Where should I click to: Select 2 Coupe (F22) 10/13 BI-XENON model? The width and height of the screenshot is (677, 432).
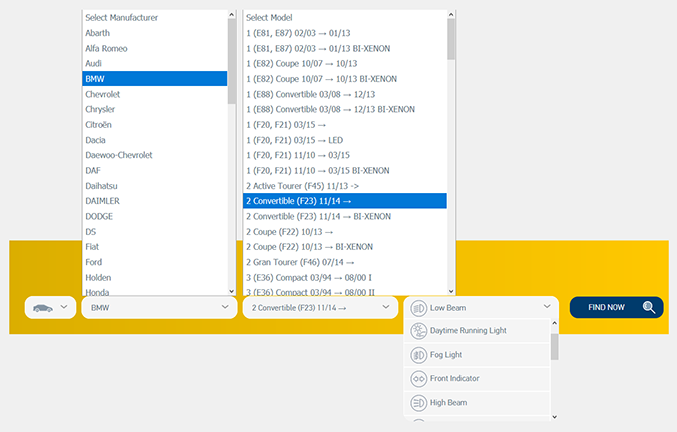click(345, 247)
